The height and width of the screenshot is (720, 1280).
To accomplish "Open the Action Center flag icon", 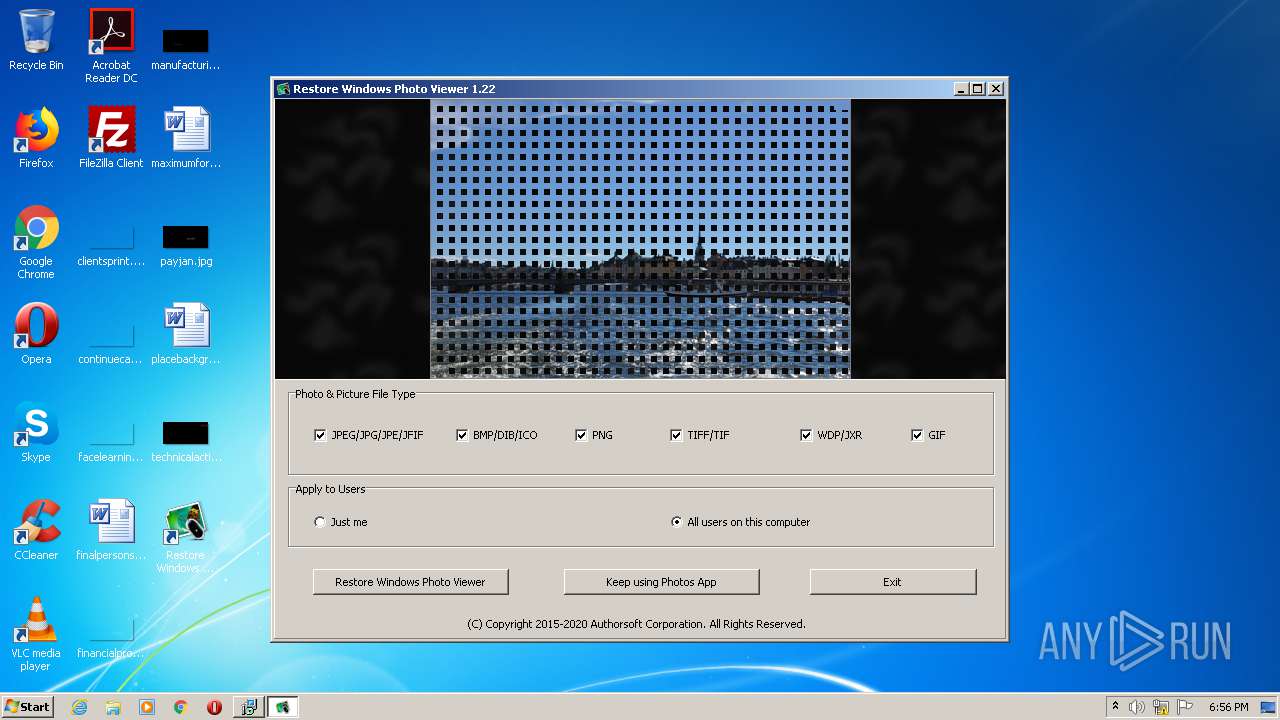I will coord(1184,707).
